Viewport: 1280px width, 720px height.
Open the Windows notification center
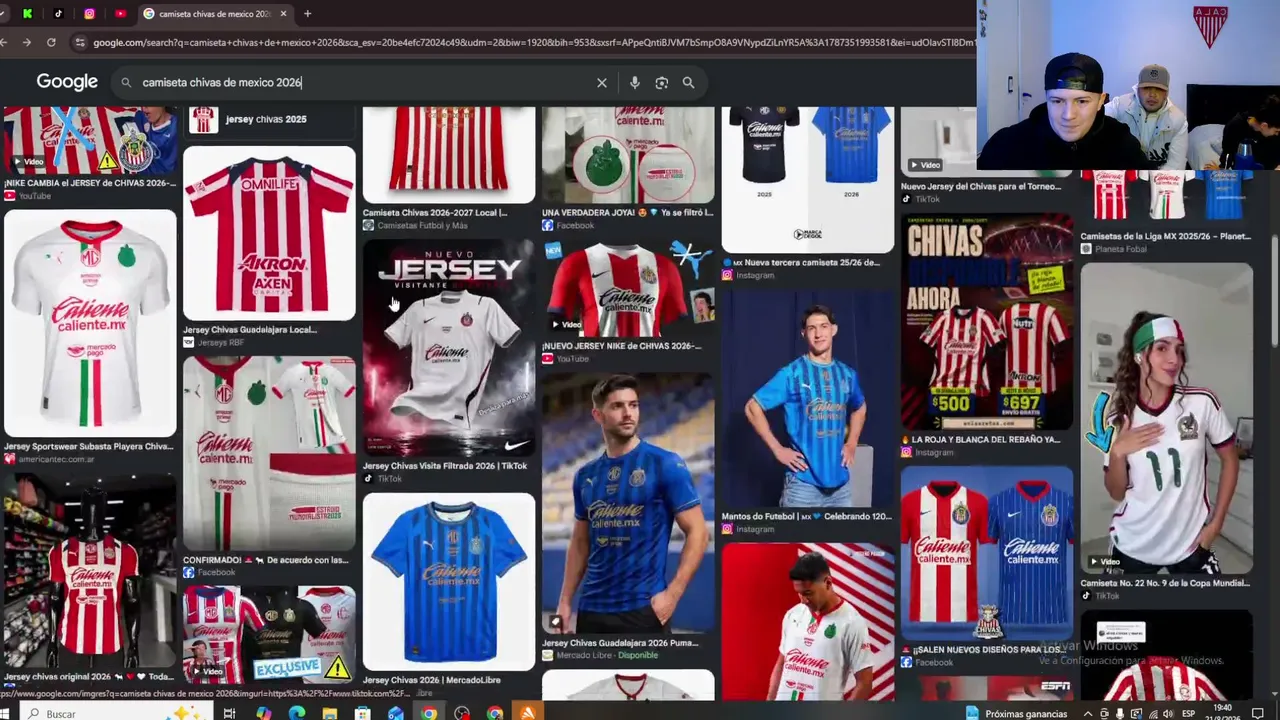(x=1258, y=714)
